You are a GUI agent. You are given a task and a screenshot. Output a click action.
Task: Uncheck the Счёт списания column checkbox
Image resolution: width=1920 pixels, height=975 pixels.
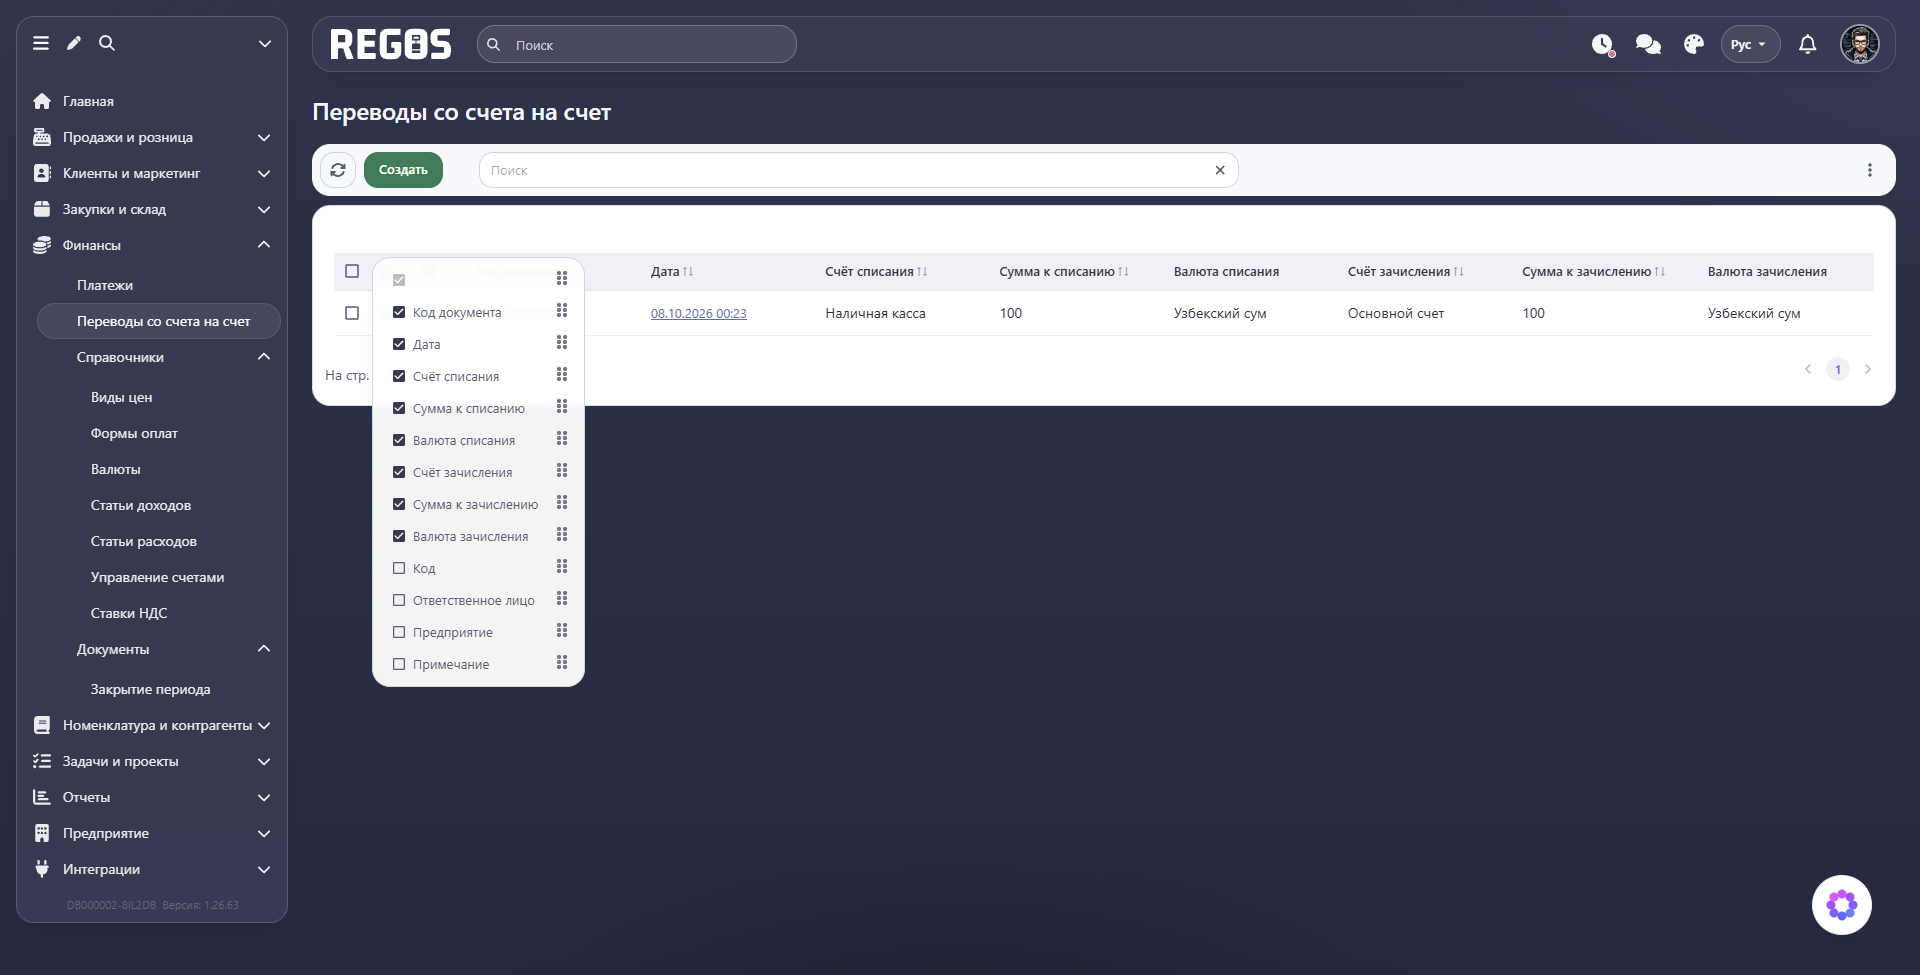point(399,376)
